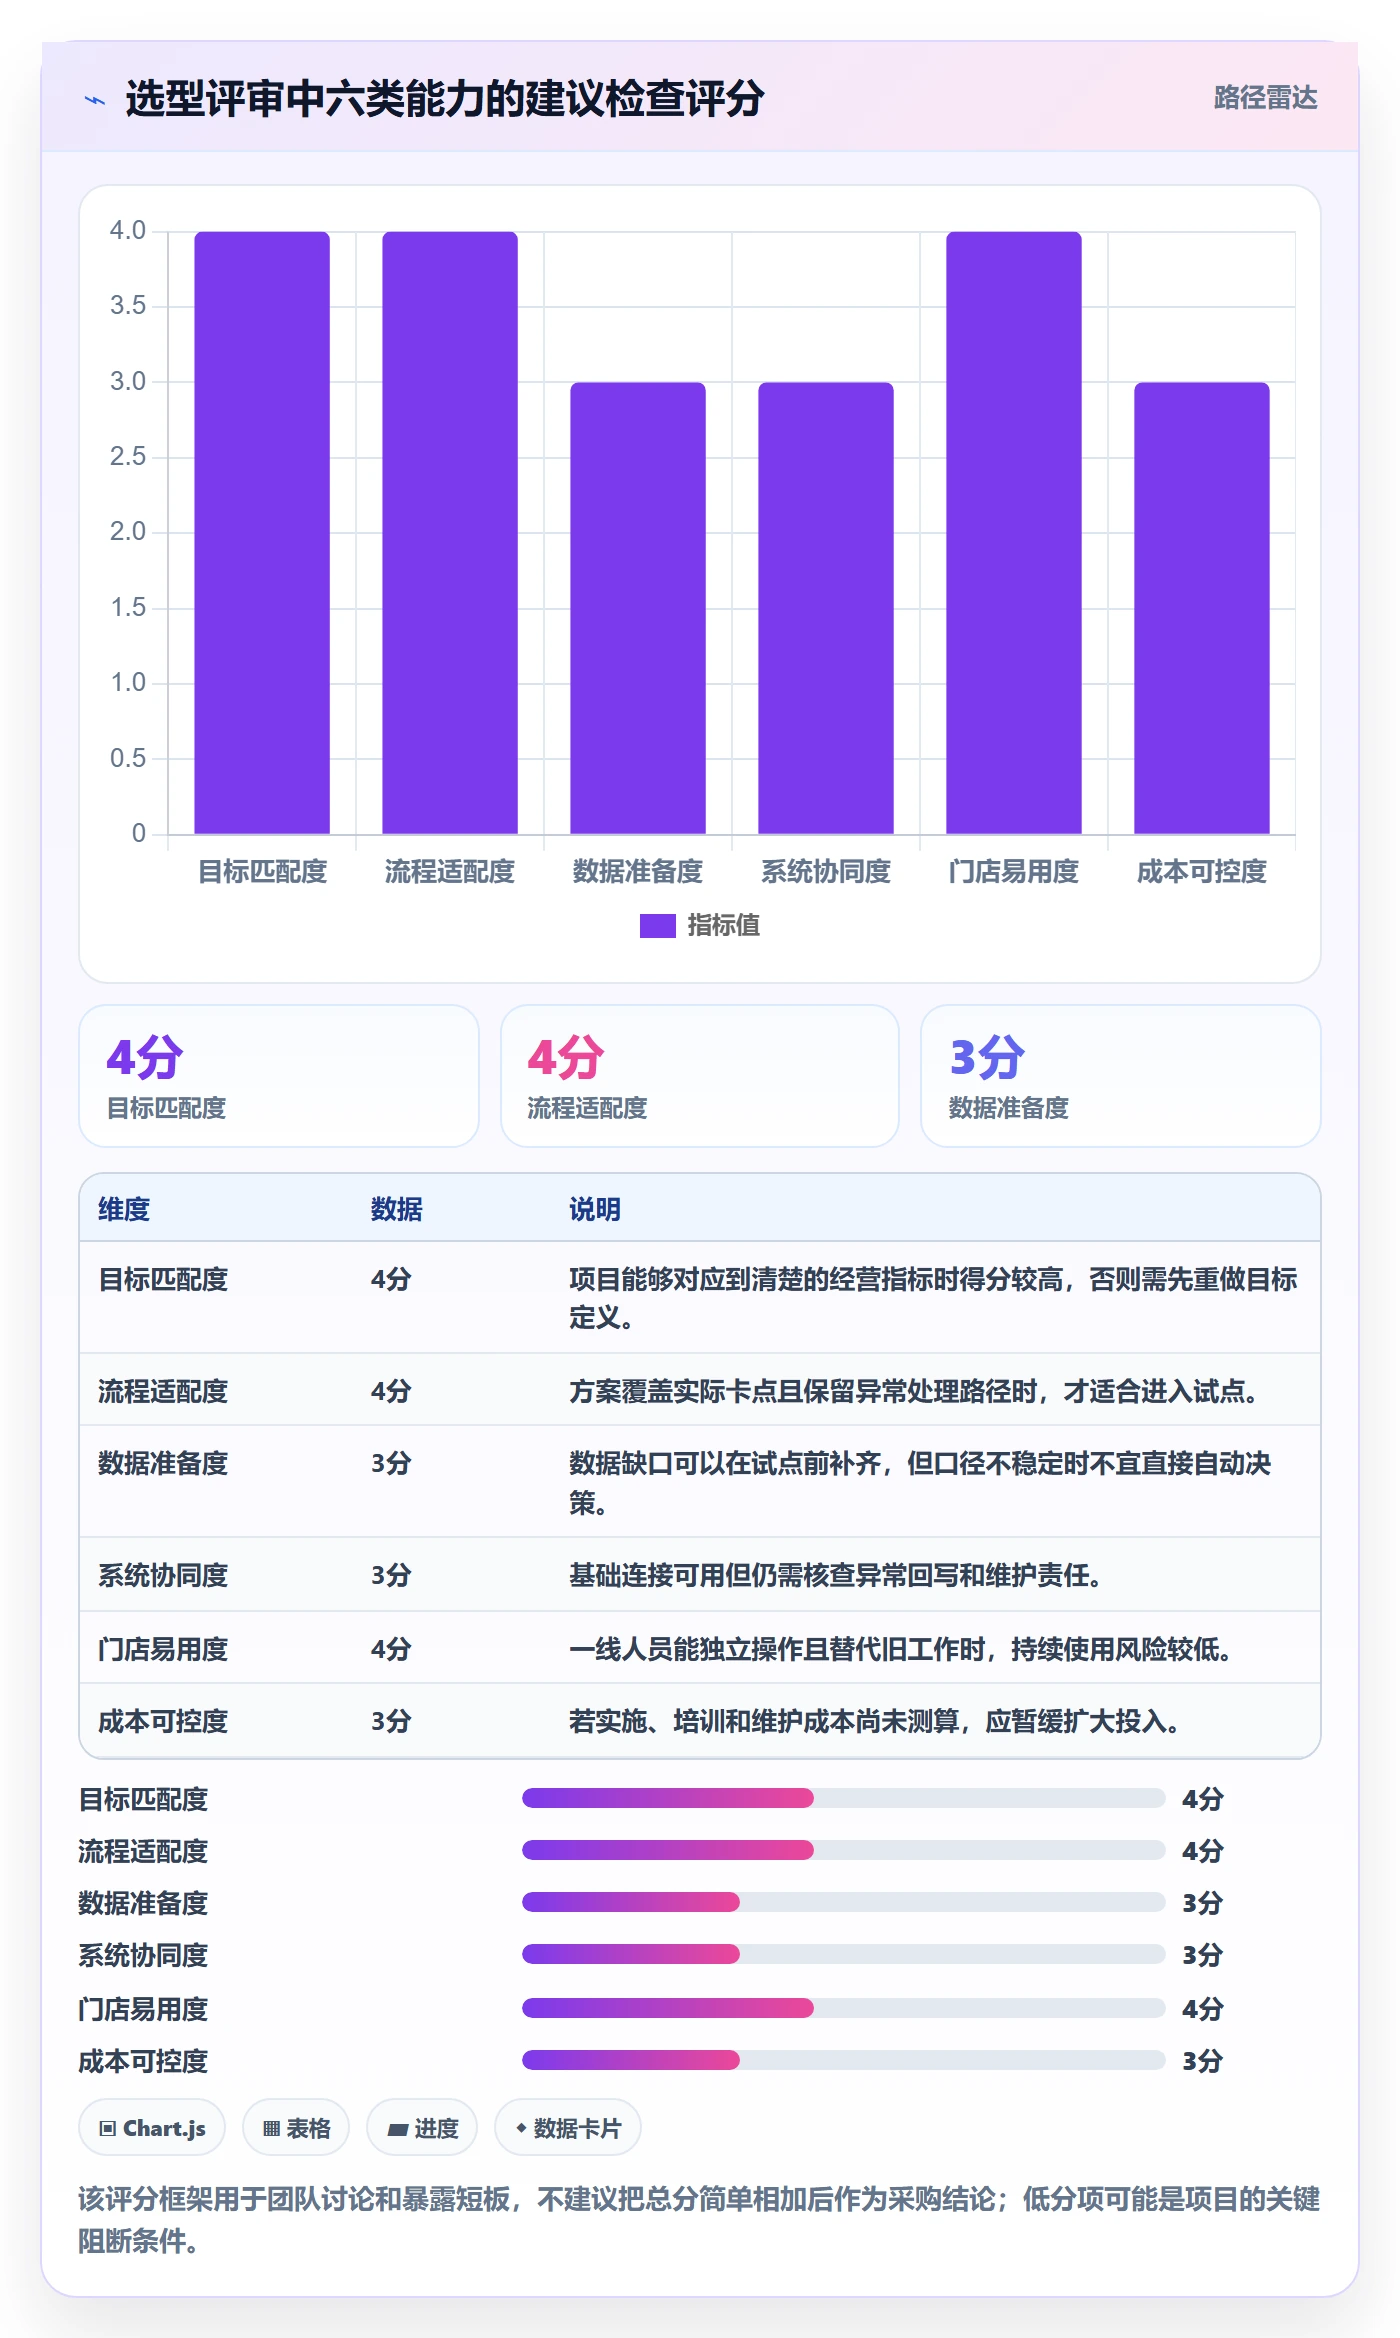Click the 系统协同度 progress bar

click(x=844, y=1954)
